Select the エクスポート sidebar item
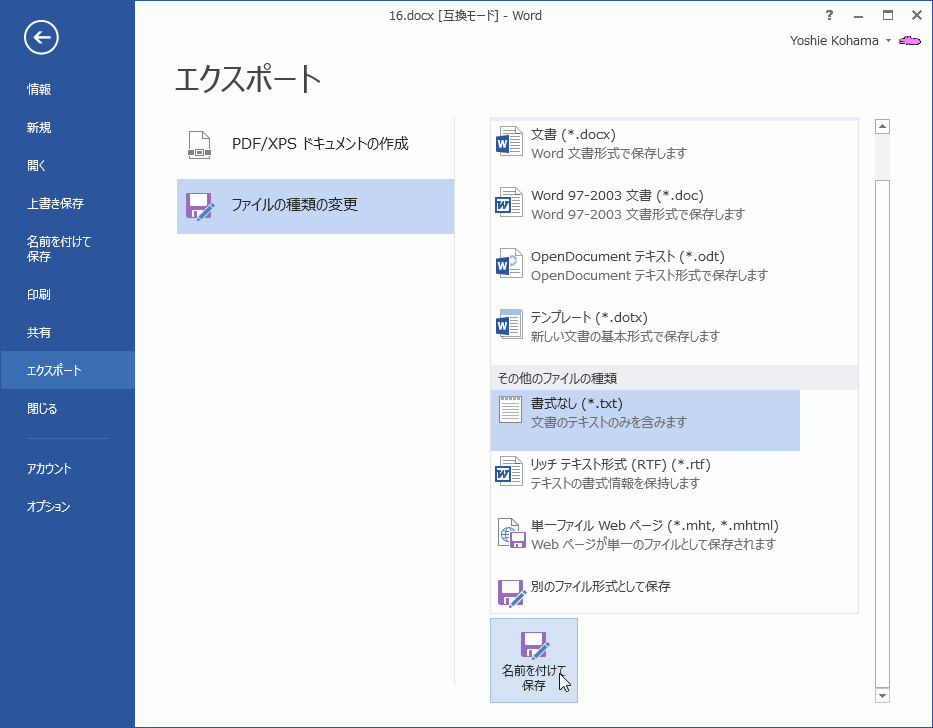This screenshot has height=728, width=933. (68, 370)
